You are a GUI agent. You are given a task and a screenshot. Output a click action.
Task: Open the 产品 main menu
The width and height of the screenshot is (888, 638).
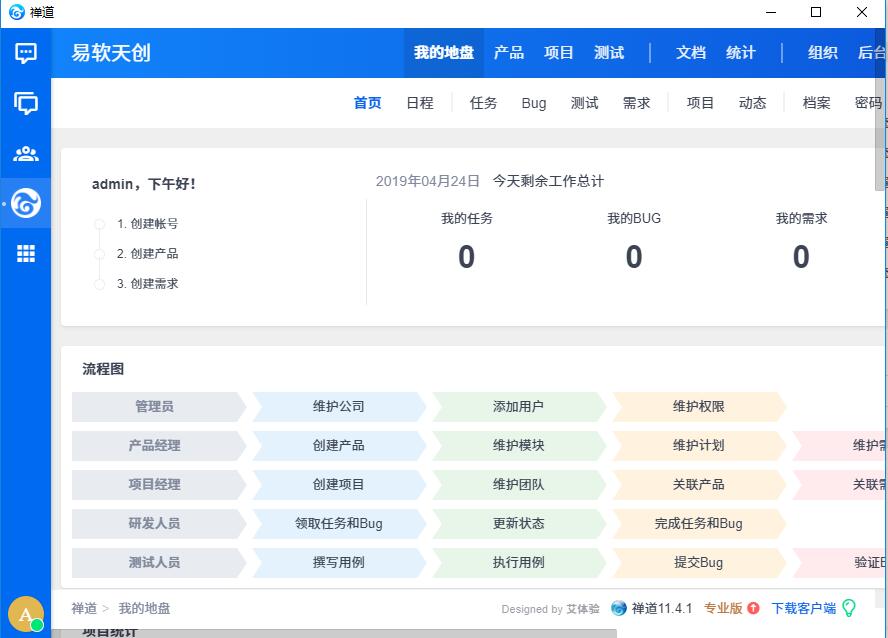click(x=509, y=53)
